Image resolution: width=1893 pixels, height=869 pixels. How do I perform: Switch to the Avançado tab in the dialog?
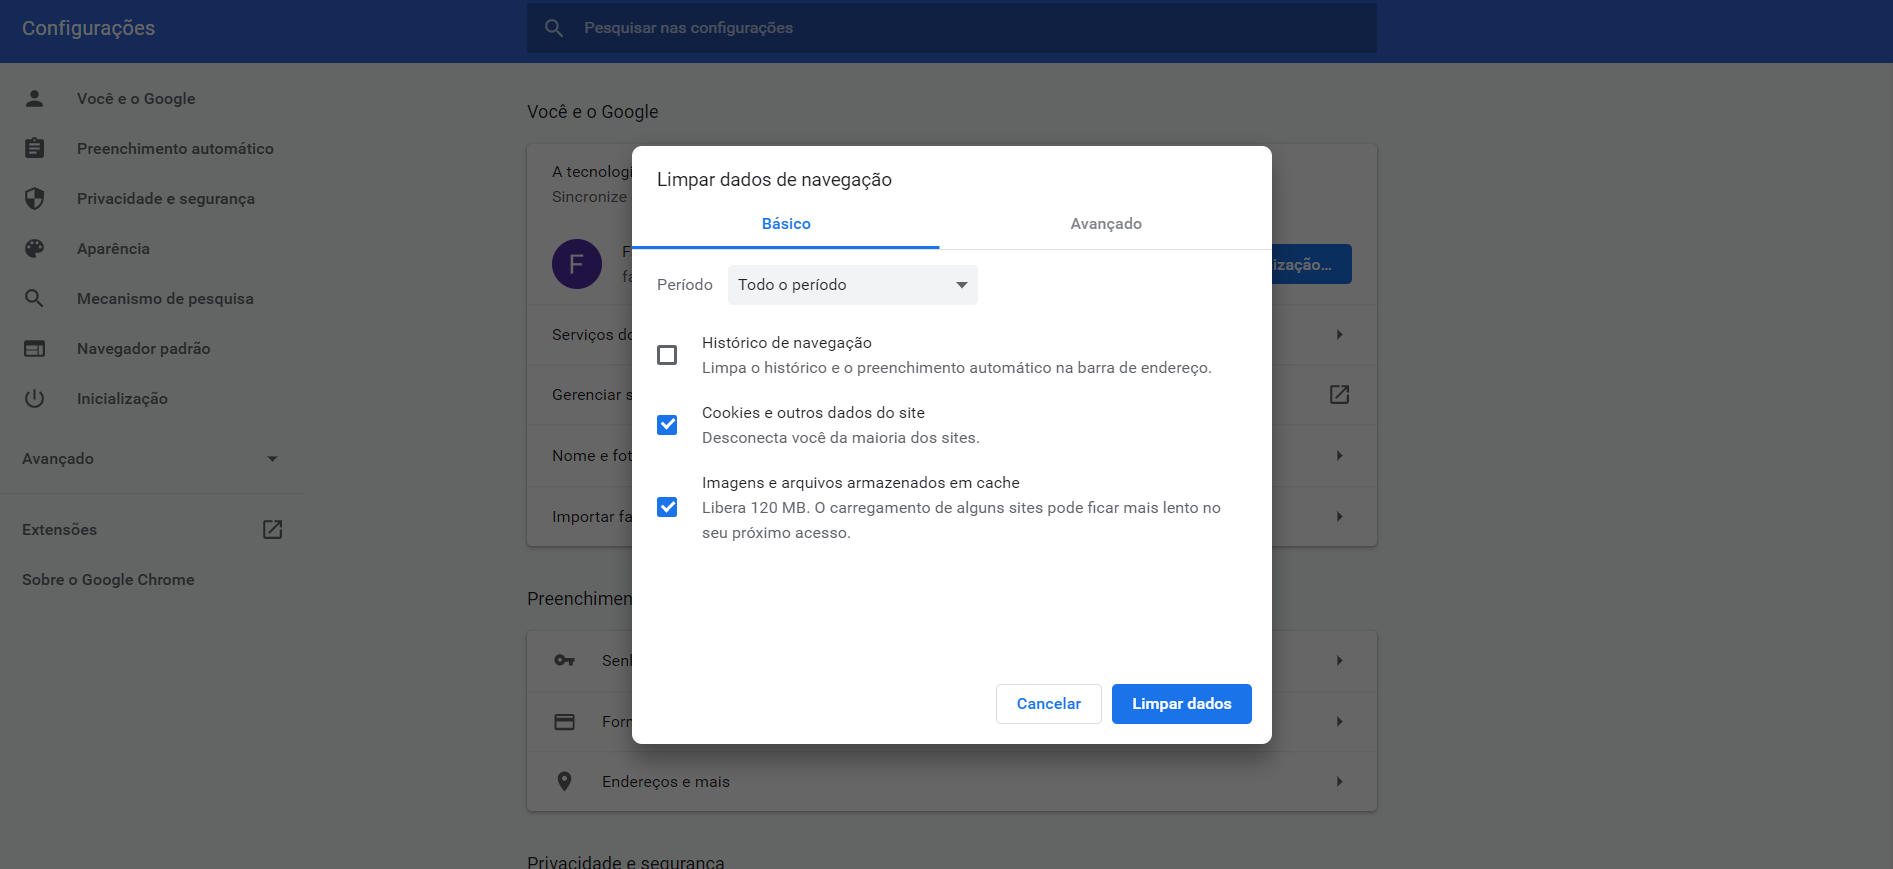click(1105, 224)
